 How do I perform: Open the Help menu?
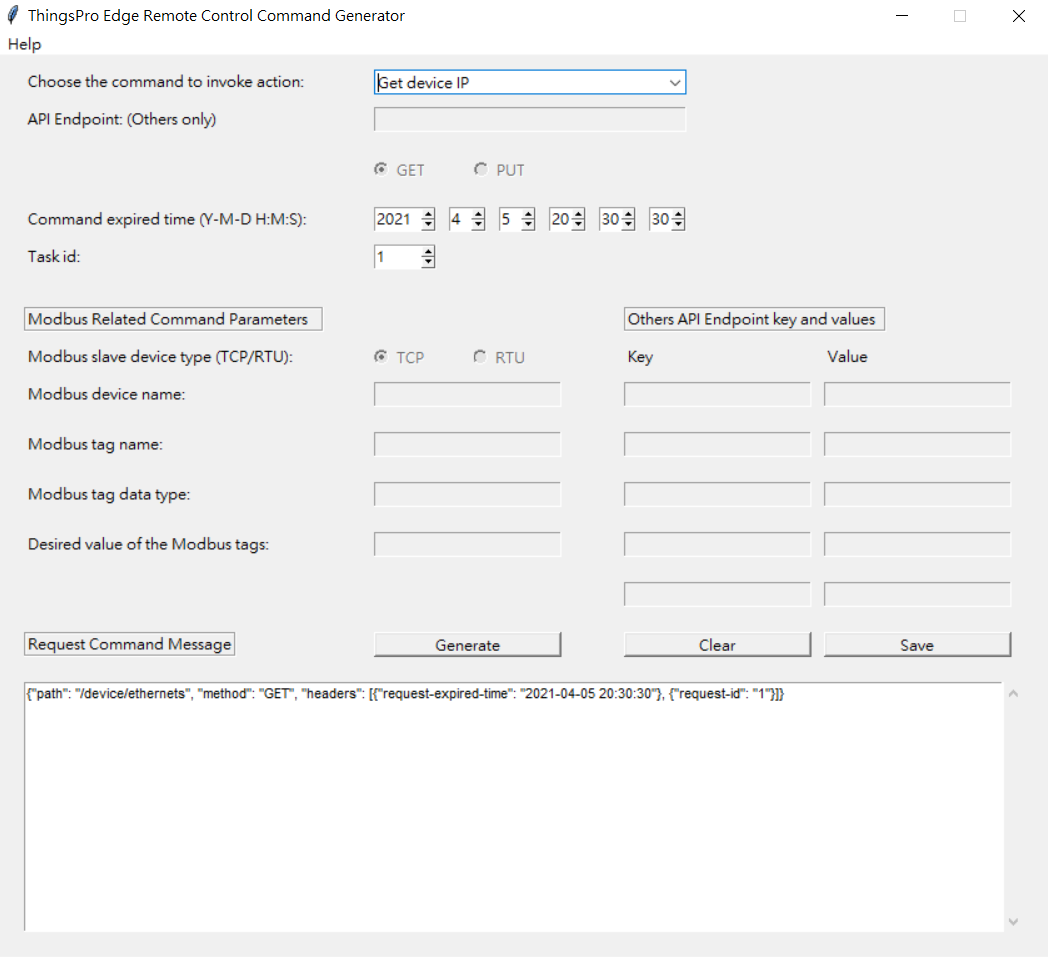pyautogui.click(x=24, y=44)
